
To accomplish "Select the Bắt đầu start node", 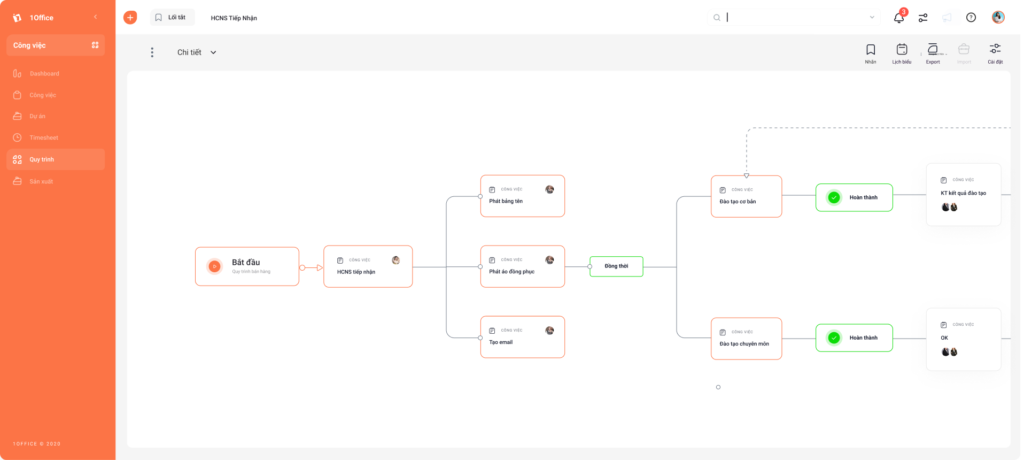I will point(247,267).
